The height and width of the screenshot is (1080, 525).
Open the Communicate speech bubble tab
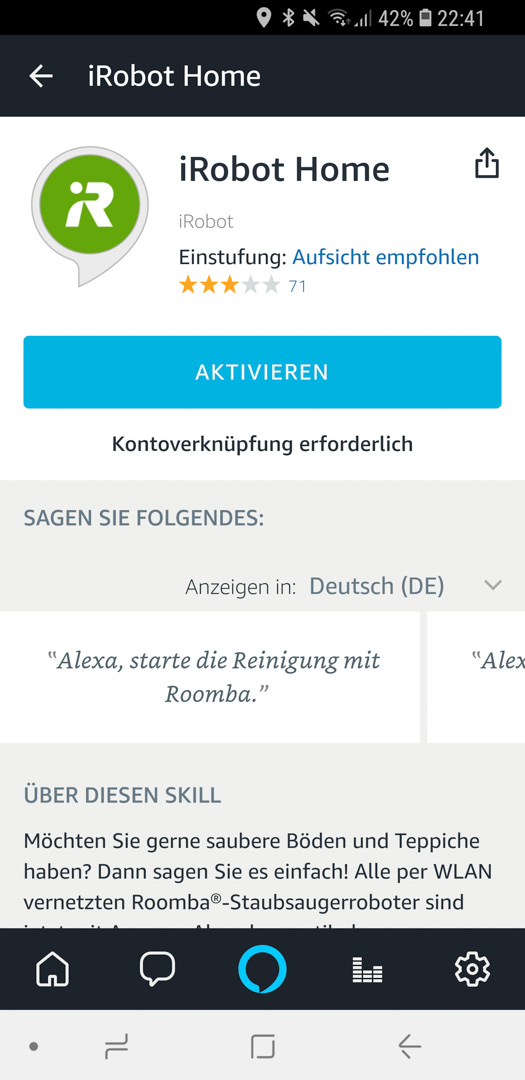(x=157, y=970)
